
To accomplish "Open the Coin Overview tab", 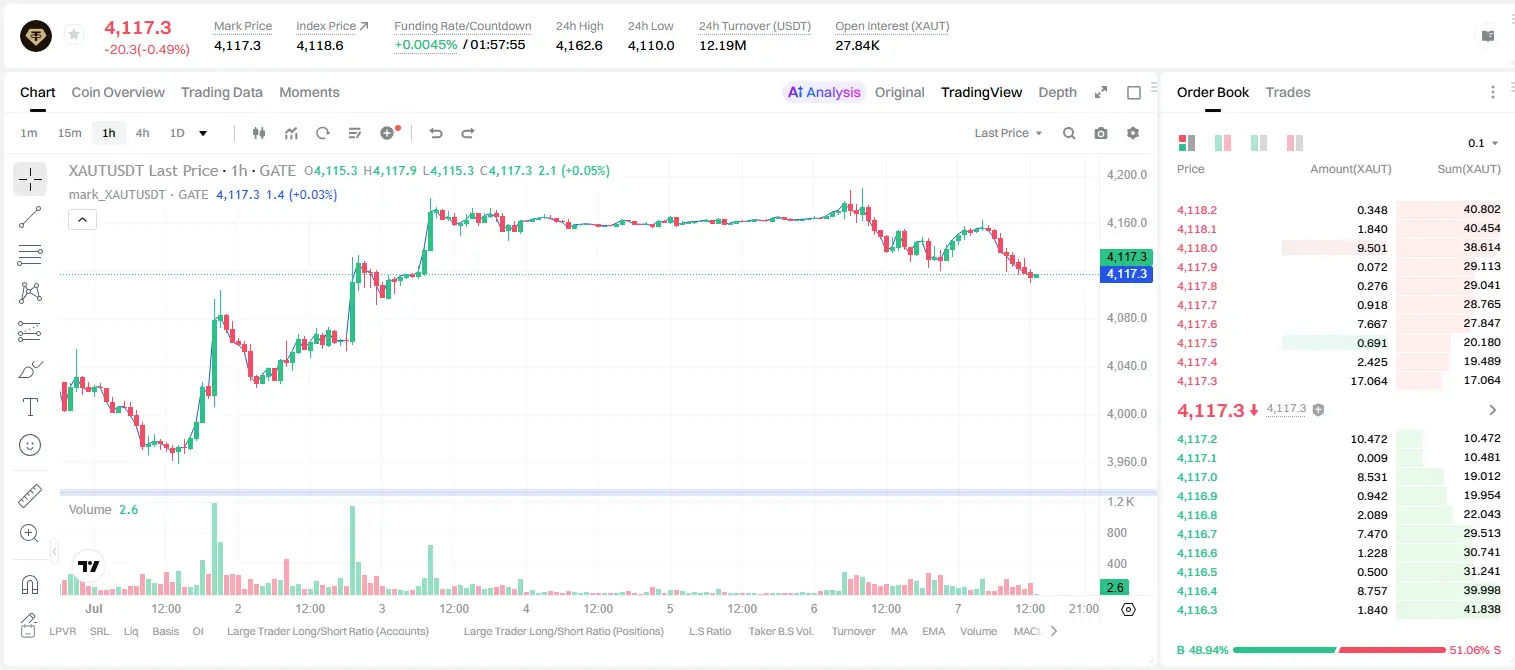I will pyautogui.click(x=118, y=92).
